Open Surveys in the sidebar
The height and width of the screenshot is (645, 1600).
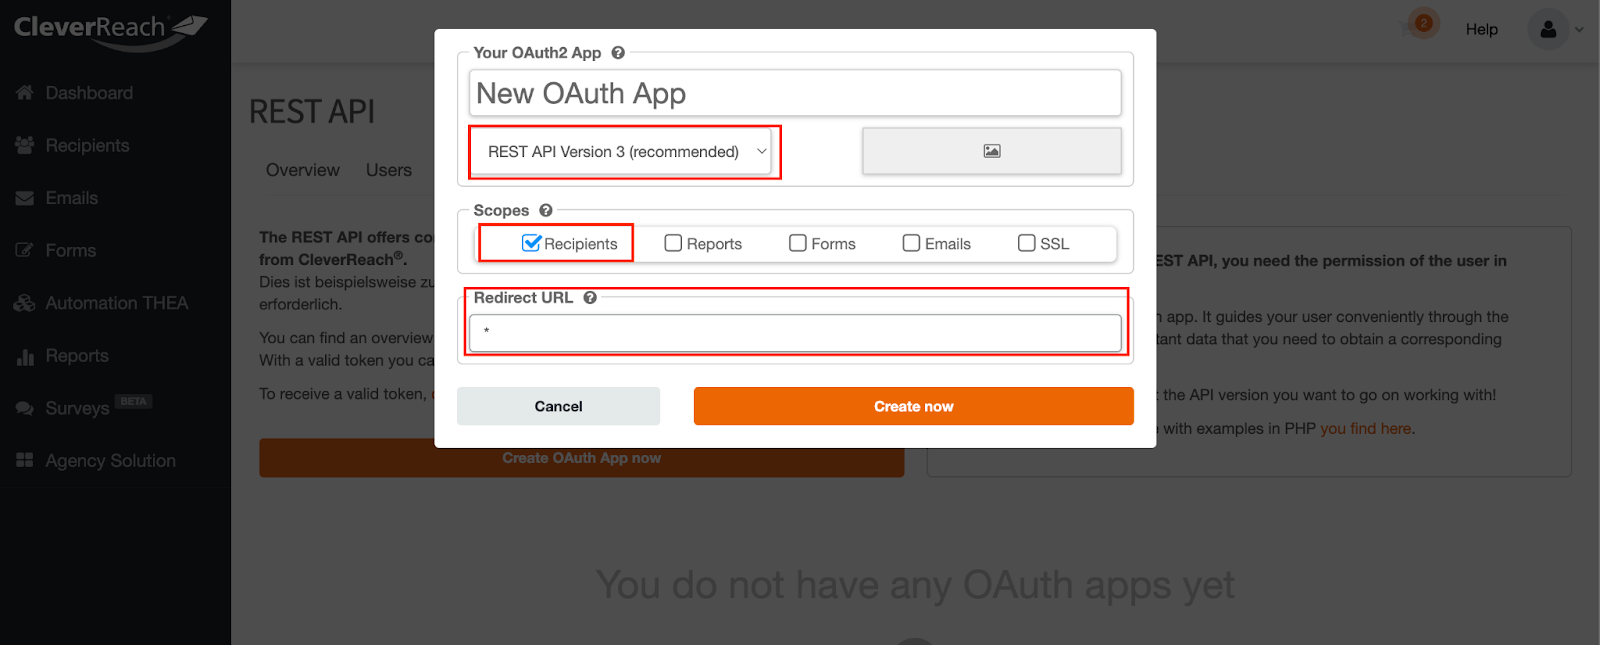(77, 408)
